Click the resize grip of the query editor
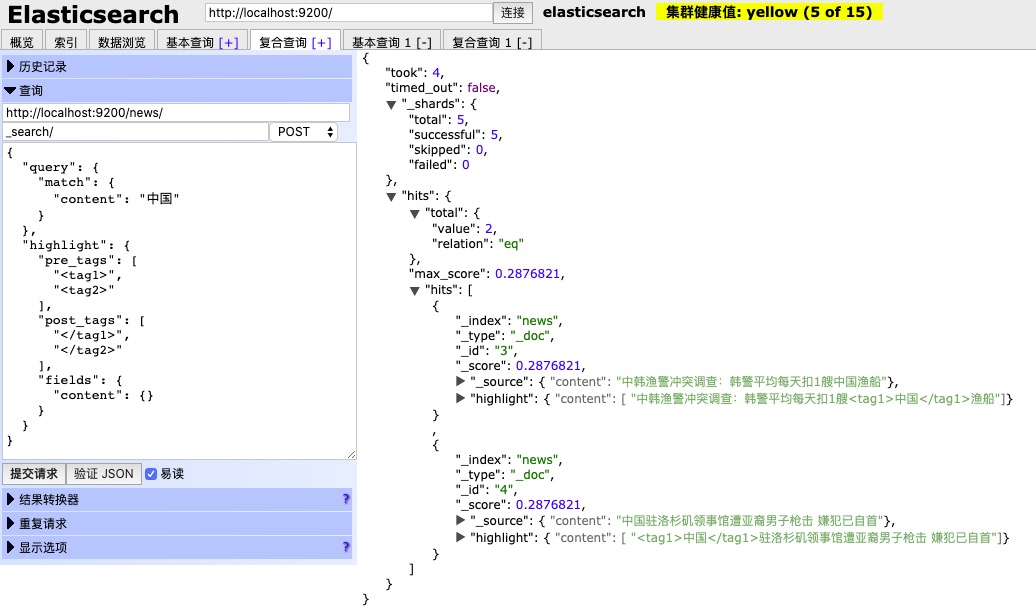The image size is (1036, 615). 351,454
